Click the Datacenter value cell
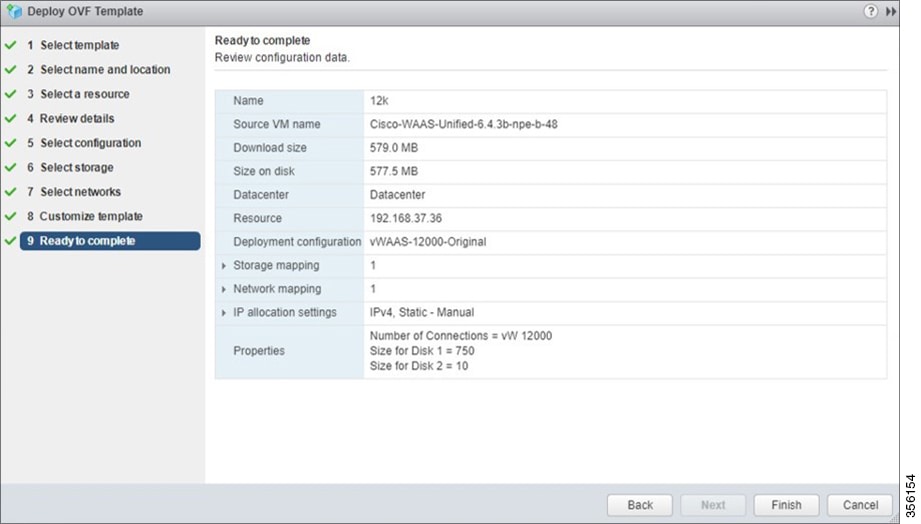 (625, 194)
